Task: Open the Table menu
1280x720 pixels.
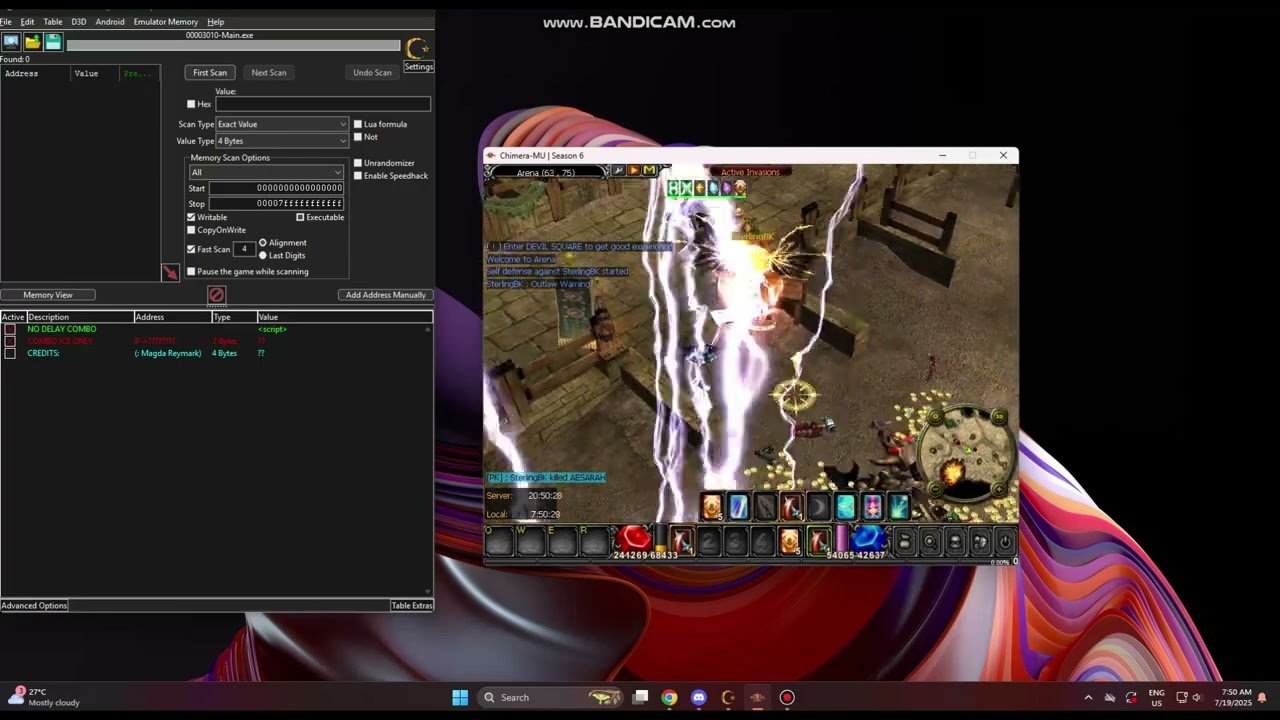Action: (x=53, y=21)
